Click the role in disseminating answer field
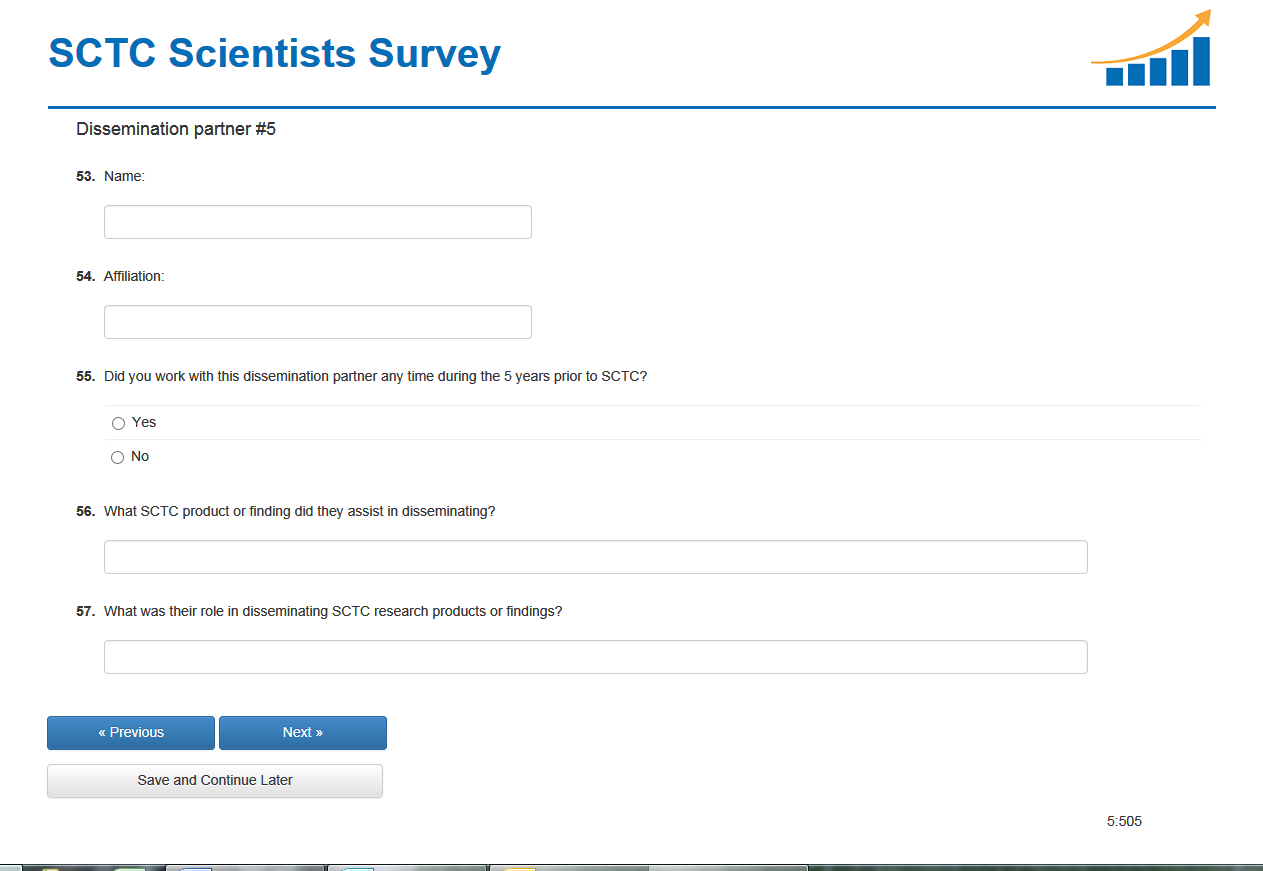Screen dimensions: 1263x871 tap(595, 657)
